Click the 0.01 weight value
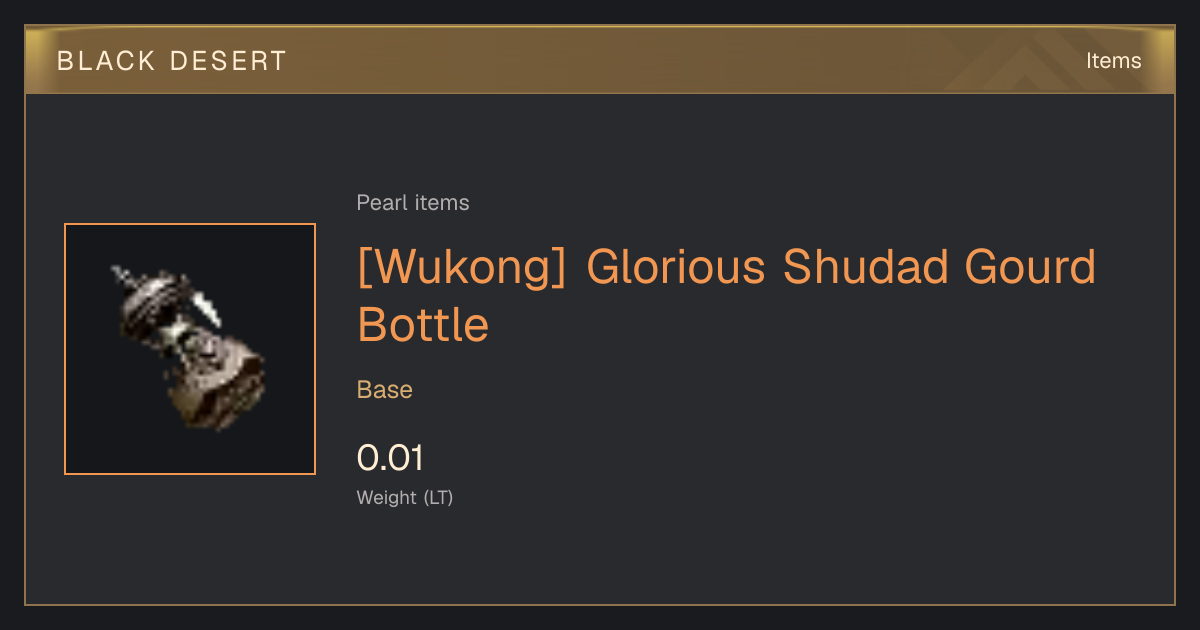This screenshot has height=630, width=1200. [390, 458]
